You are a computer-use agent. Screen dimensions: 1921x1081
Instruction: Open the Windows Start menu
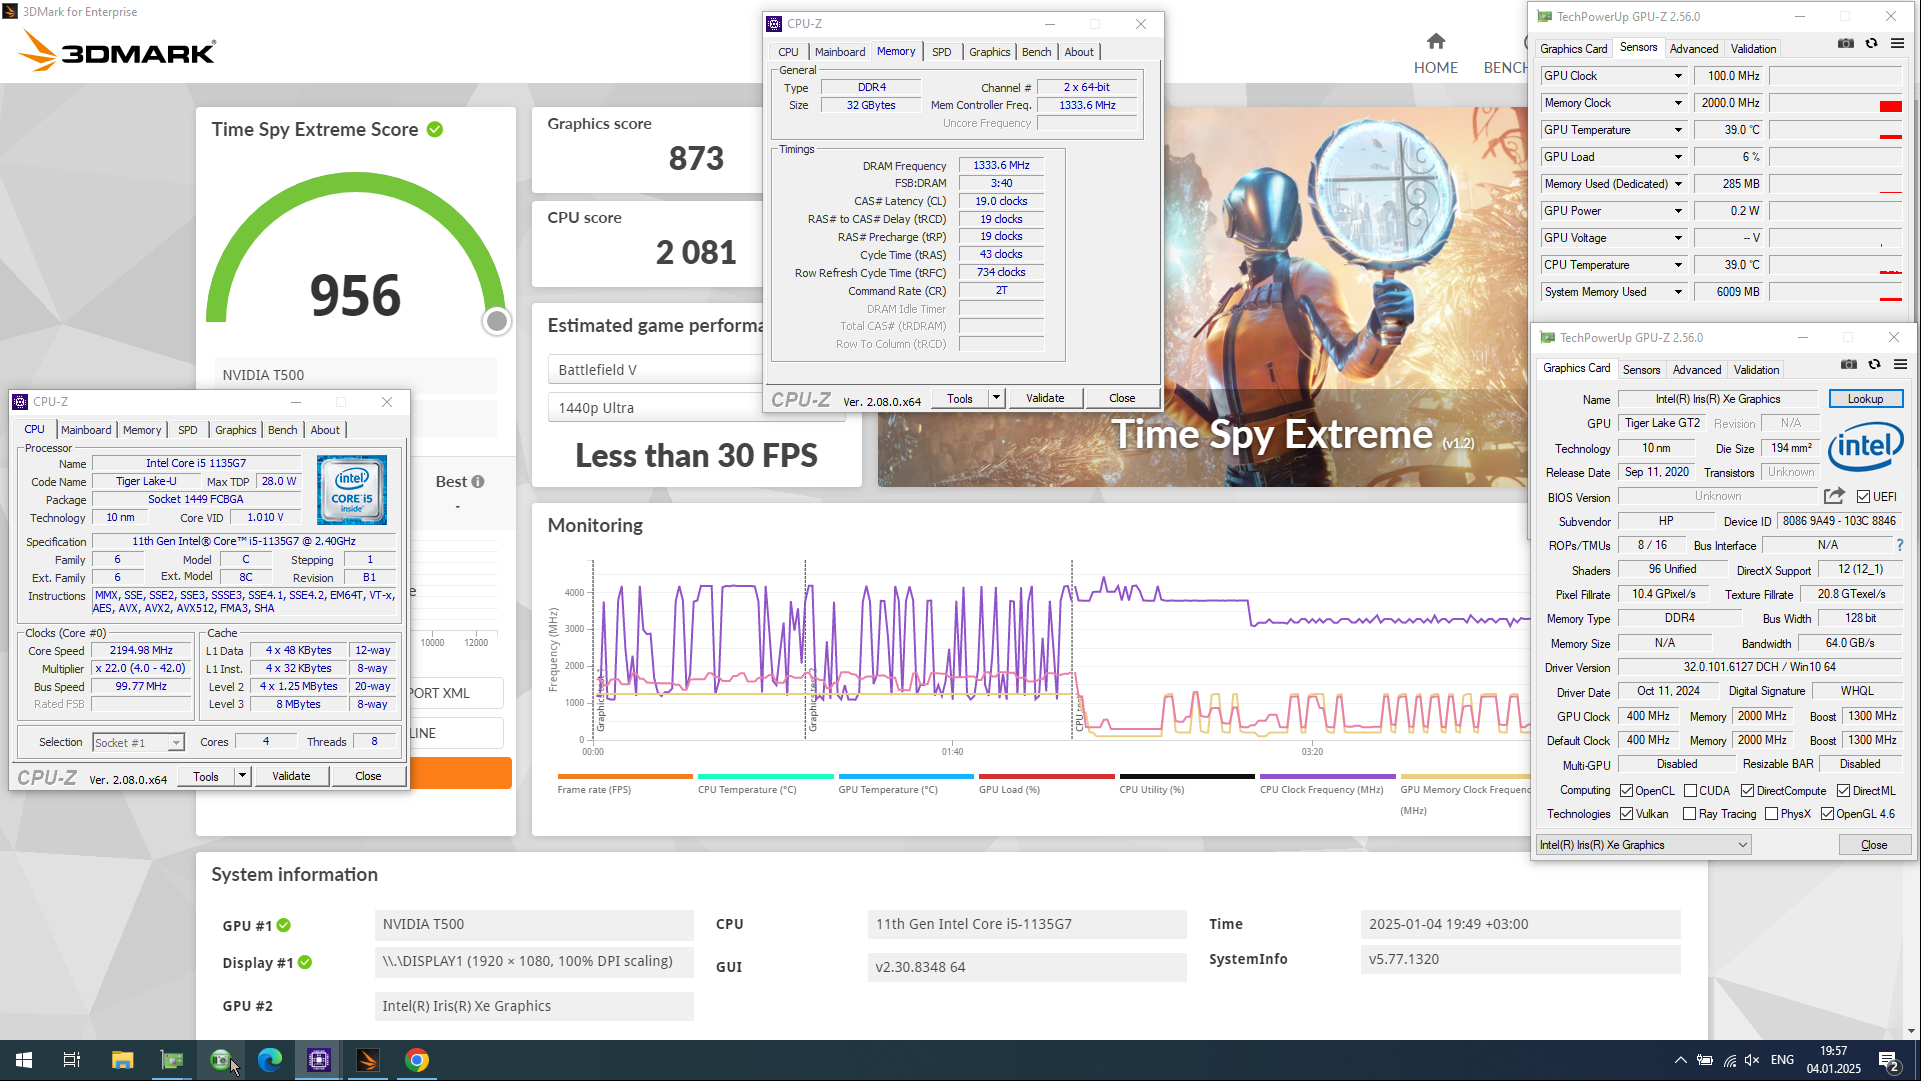point(24,1060)
